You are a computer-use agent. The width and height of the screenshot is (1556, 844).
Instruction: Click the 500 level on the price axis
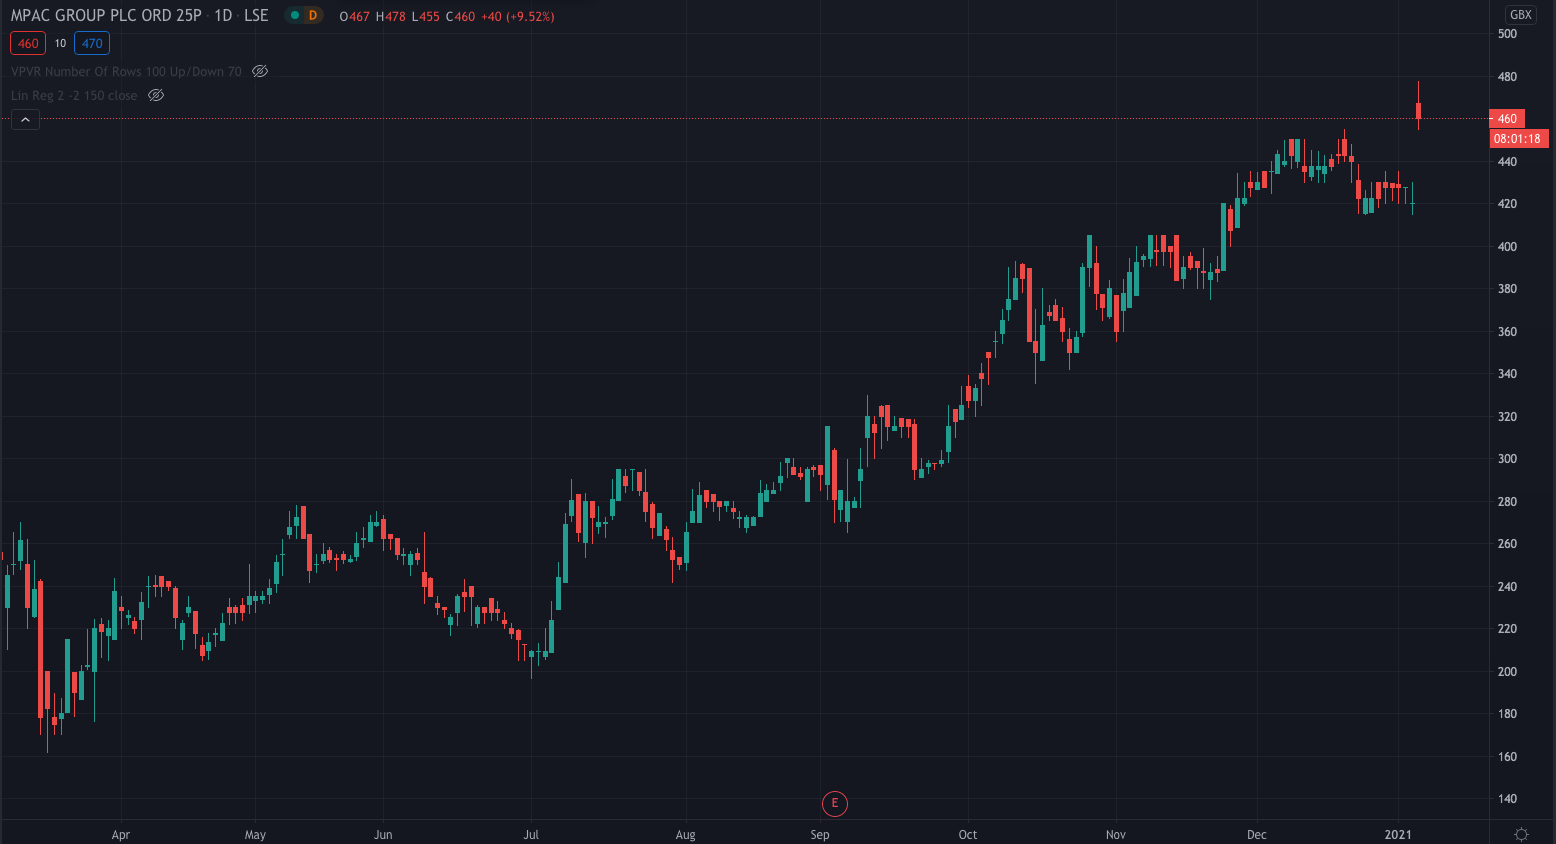(x=1507, y=33)
